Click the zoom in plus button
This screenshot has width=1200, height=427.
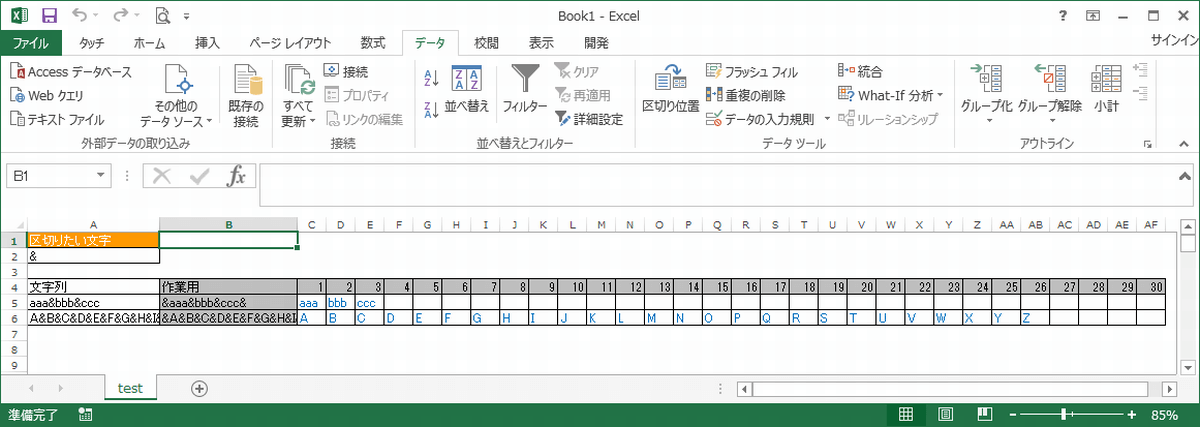(x=1131, y=414)
